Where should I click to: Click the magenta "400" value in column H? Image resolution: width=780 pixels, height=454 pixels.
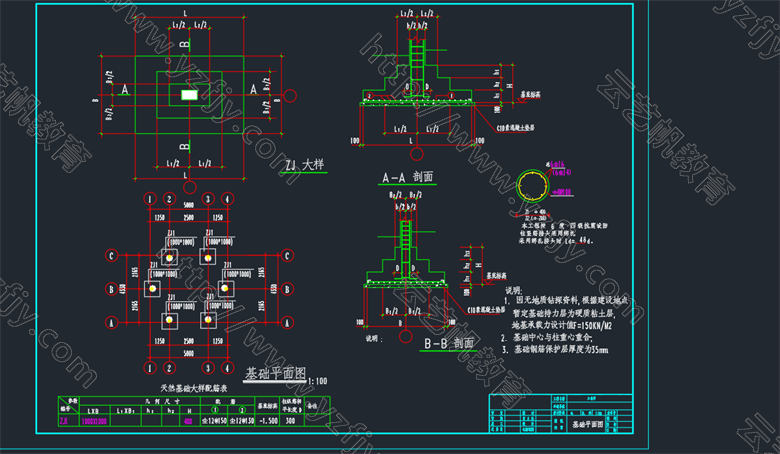tap(188, 421)
